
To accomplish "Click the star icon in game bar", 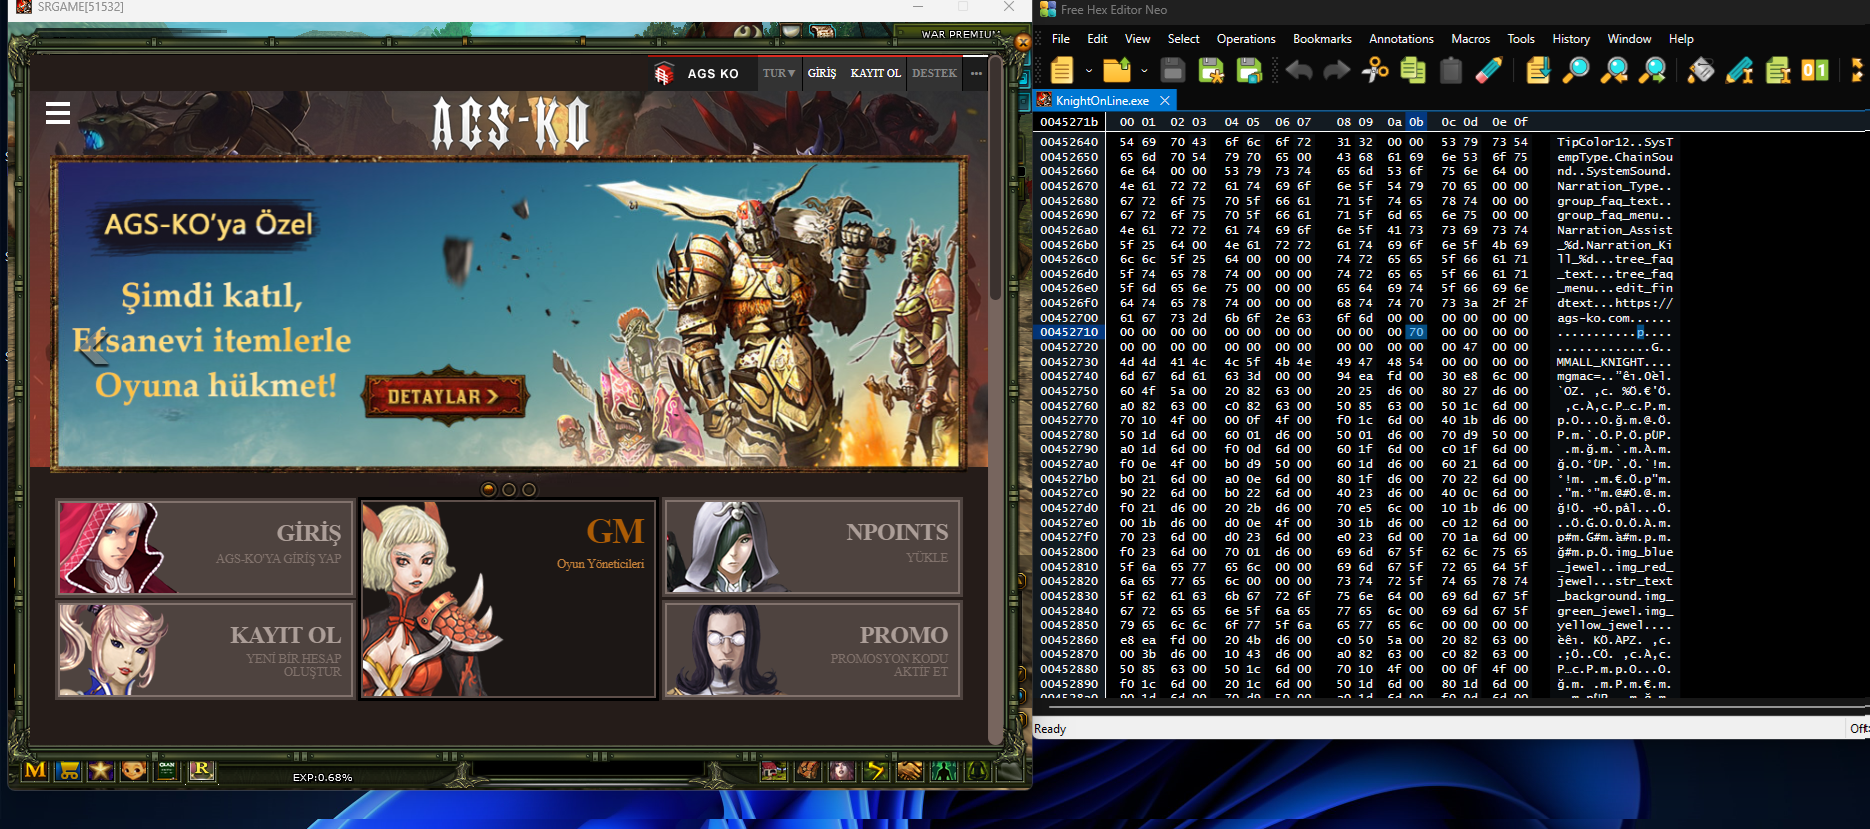I will click(101, 770).
